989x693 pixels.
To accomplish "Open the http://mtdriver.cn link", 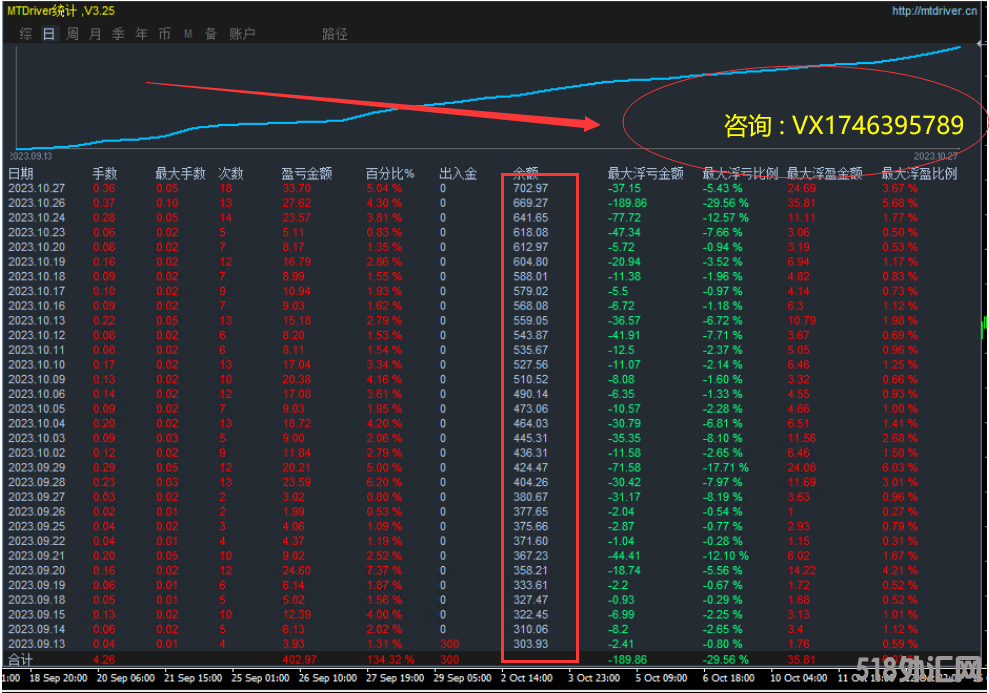I will pos(935,11).
